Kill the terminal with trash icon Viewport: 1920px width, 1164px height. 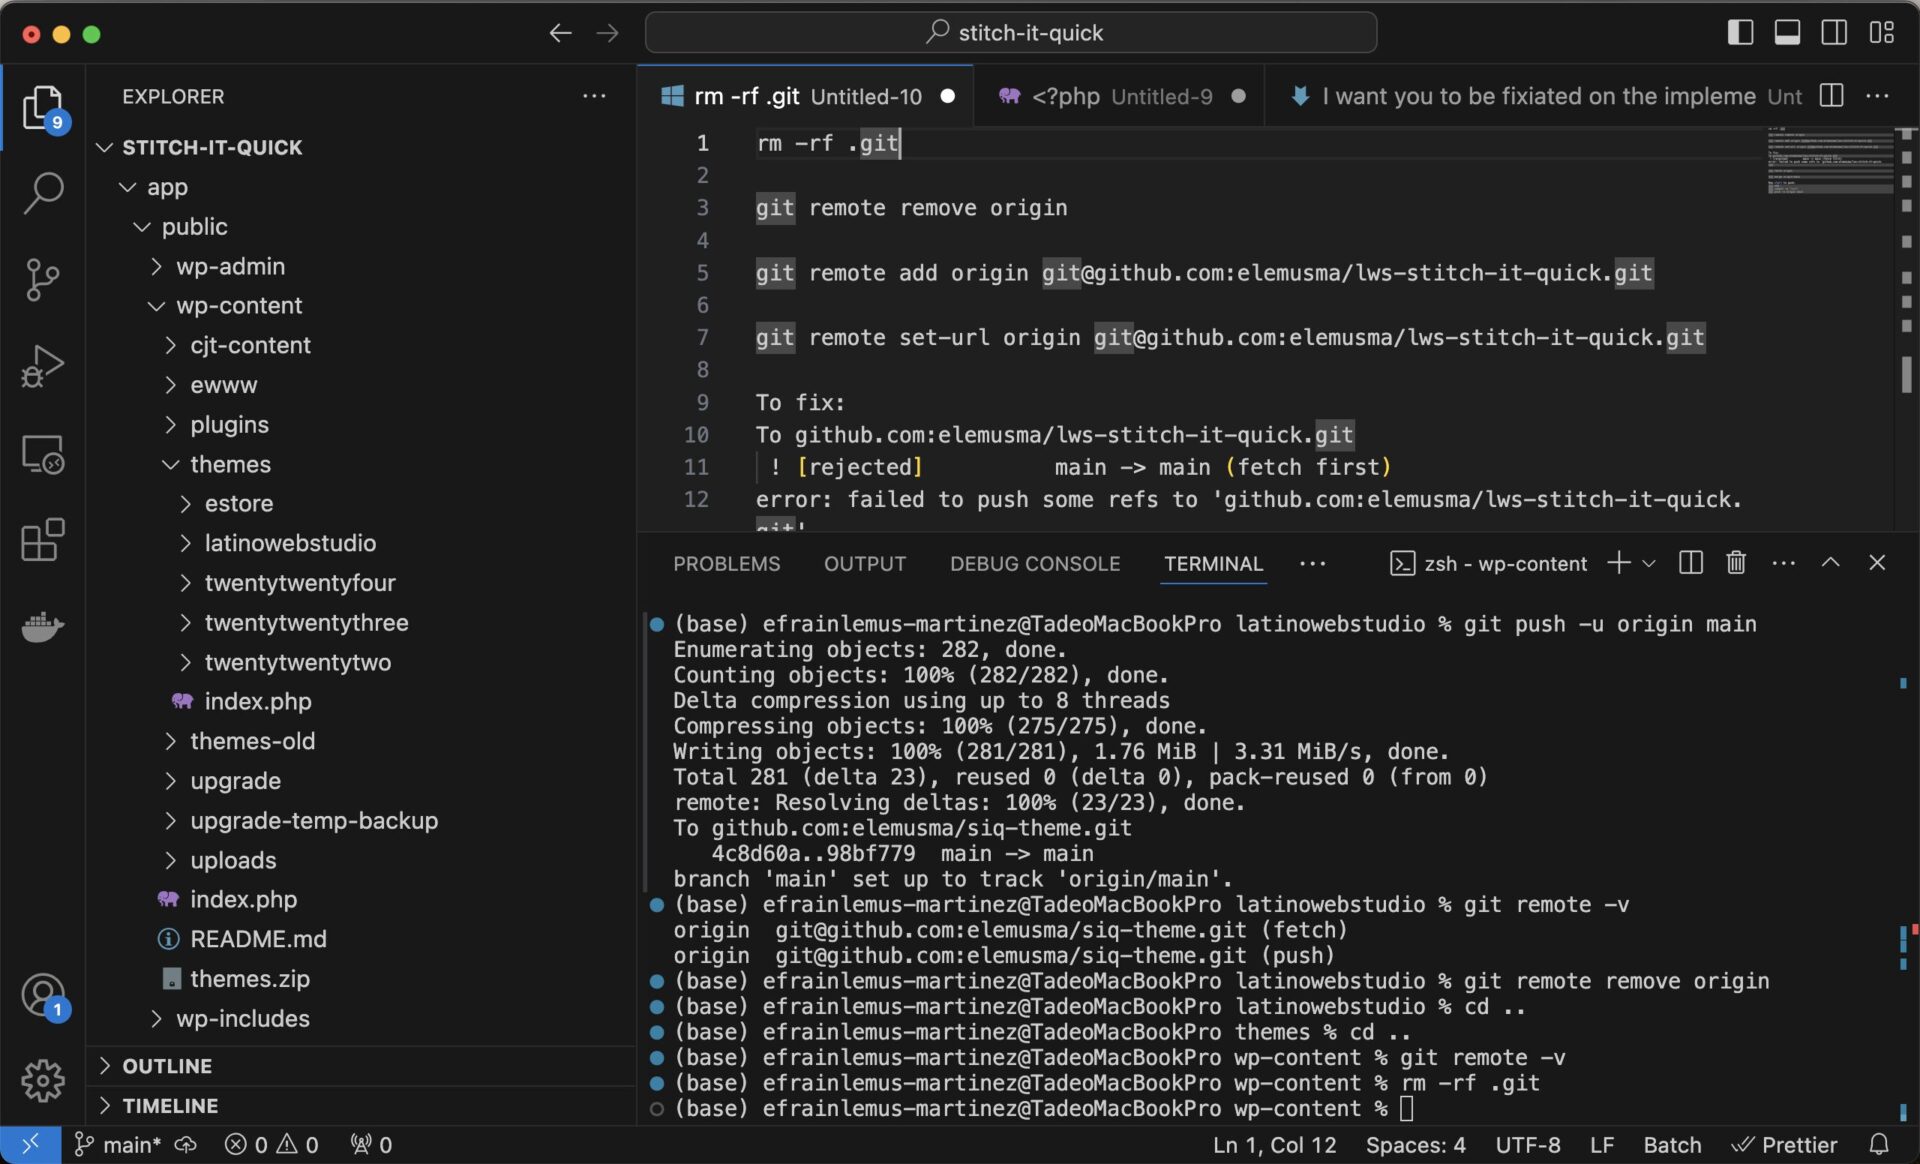coord(1736,563)
